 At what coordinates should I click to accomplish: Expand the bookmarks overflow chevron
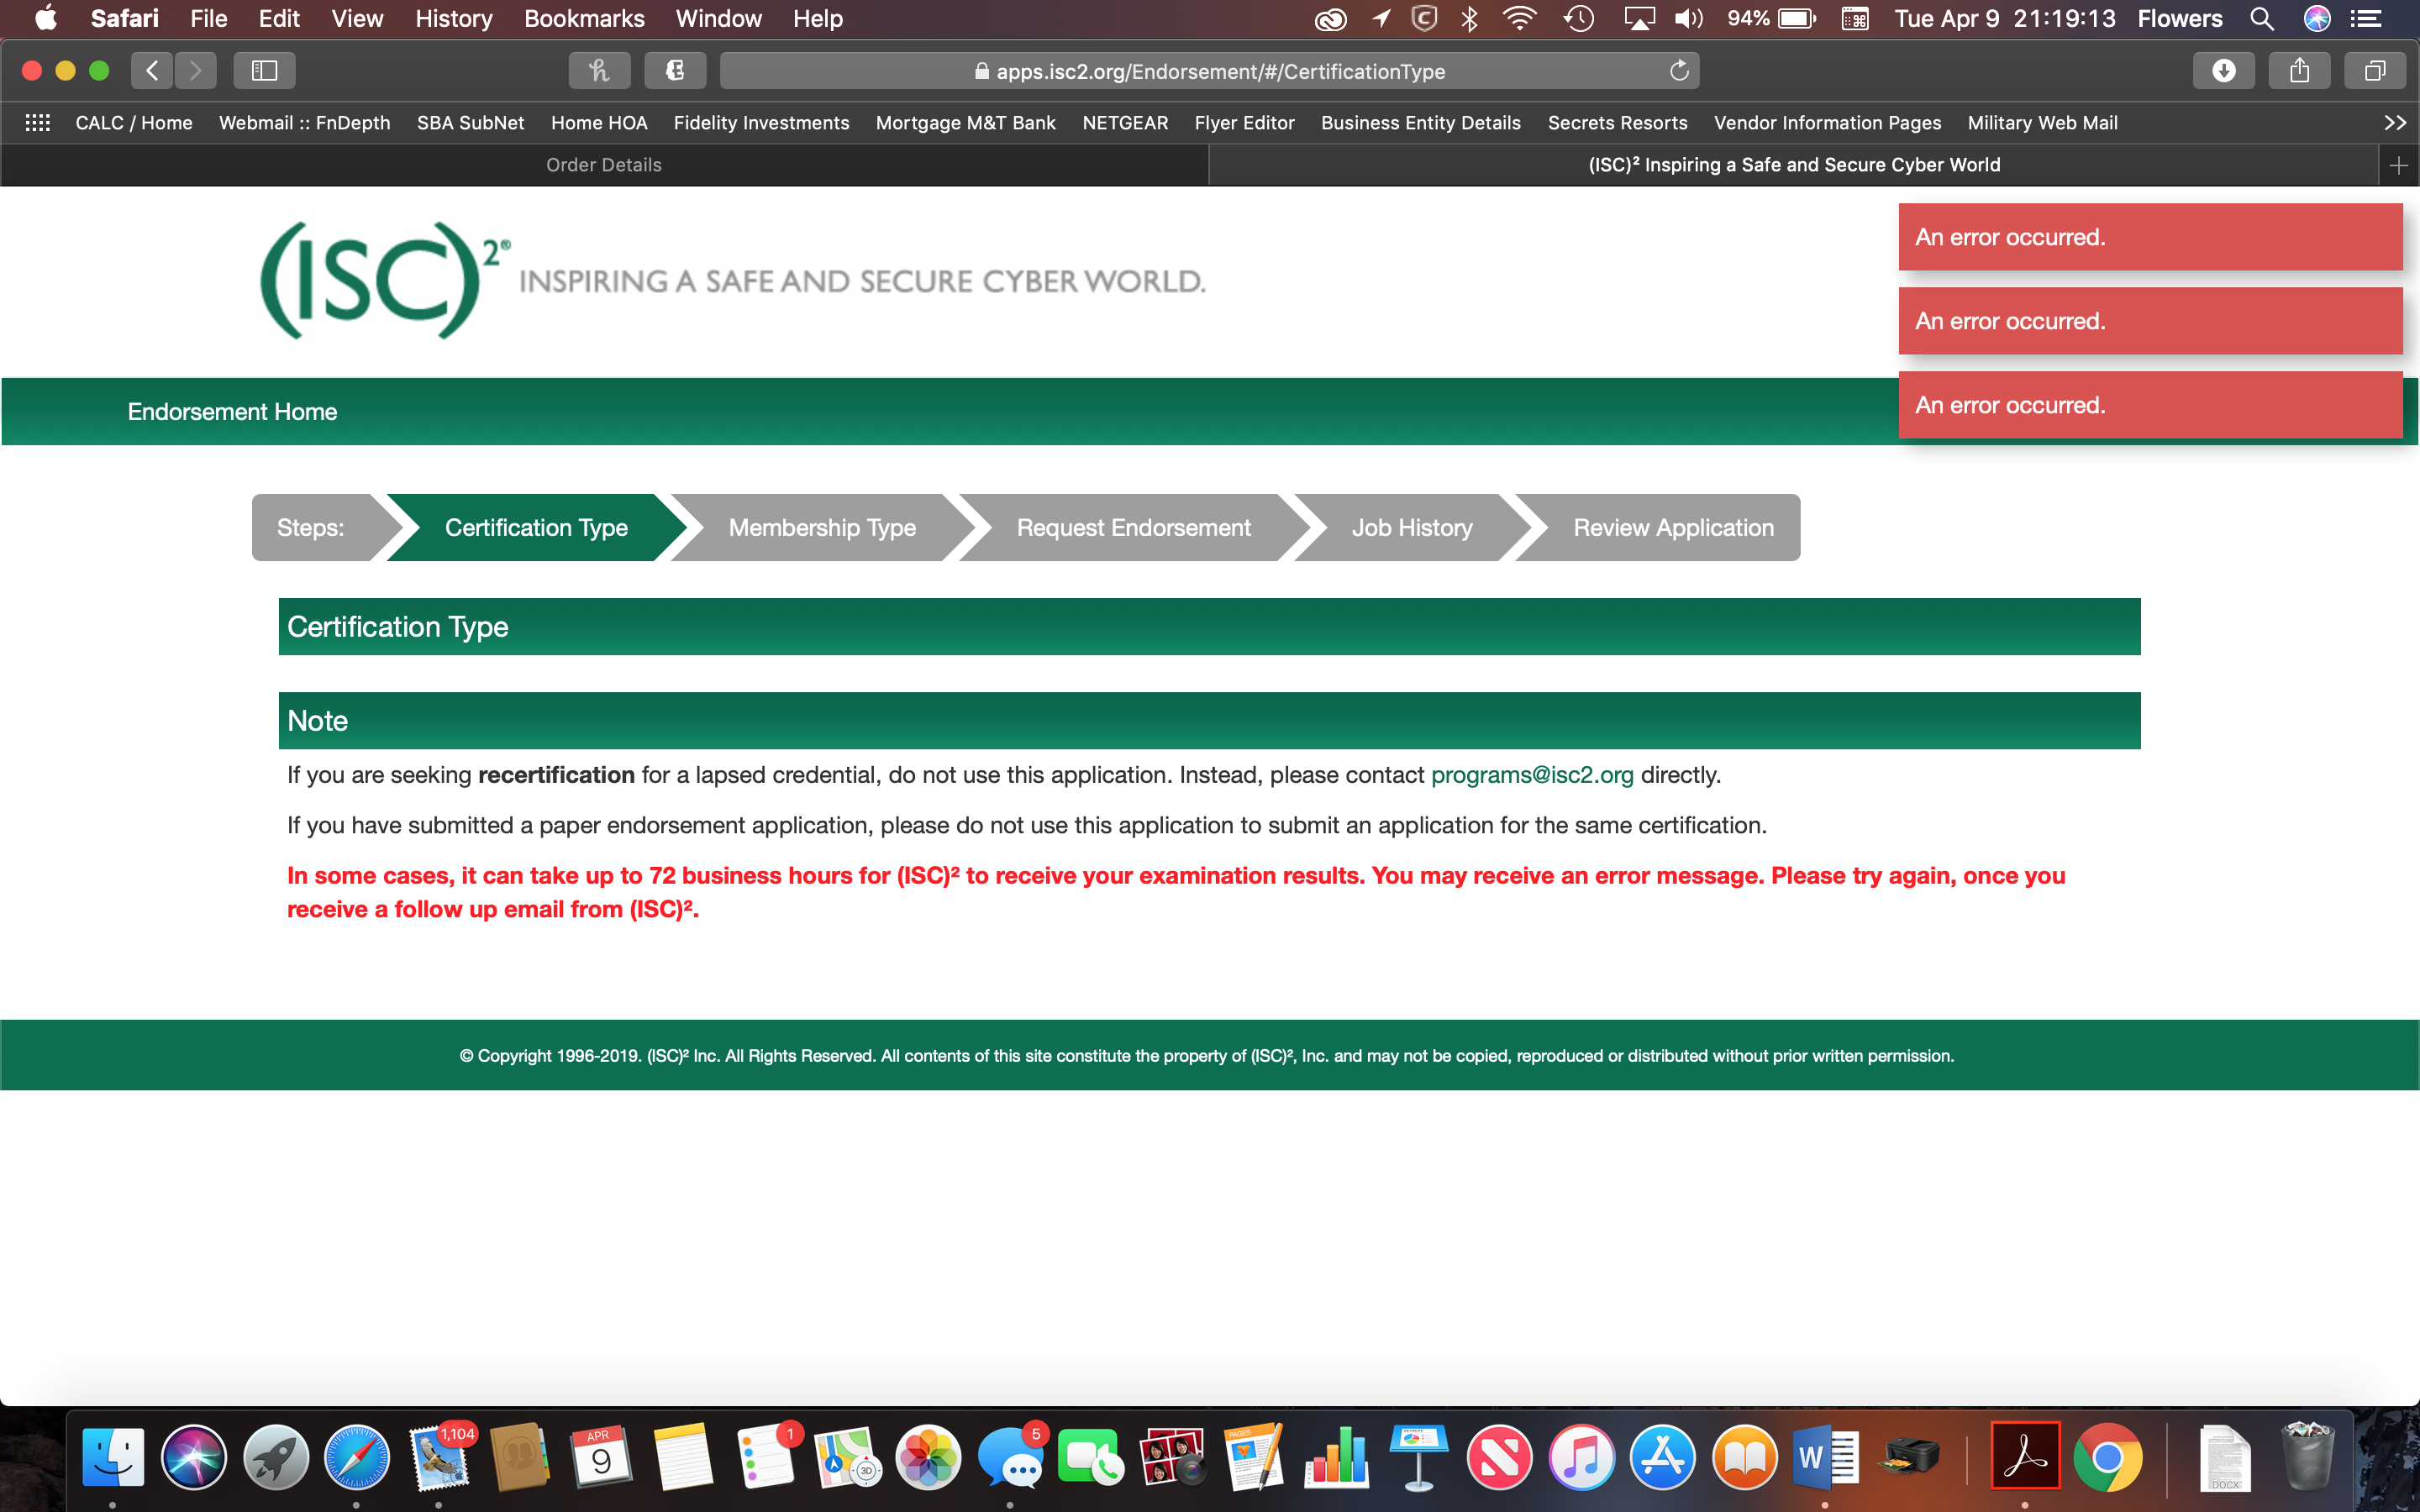2396,122
